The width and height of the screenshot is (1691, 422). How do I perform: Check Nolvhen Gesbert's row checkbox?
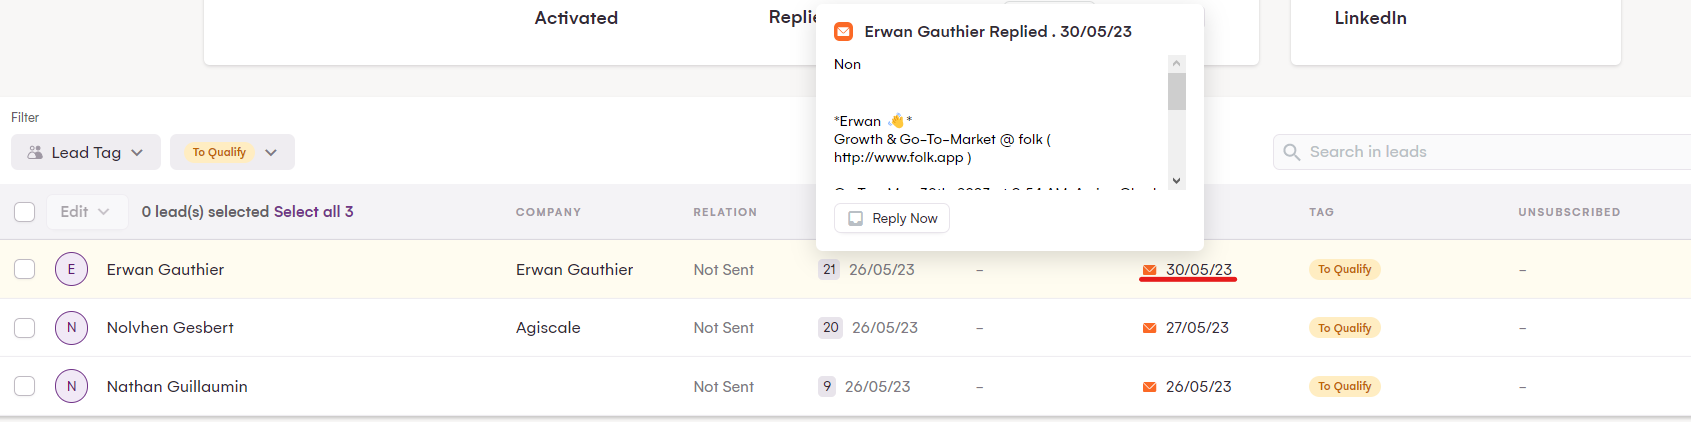coord(25,327)
